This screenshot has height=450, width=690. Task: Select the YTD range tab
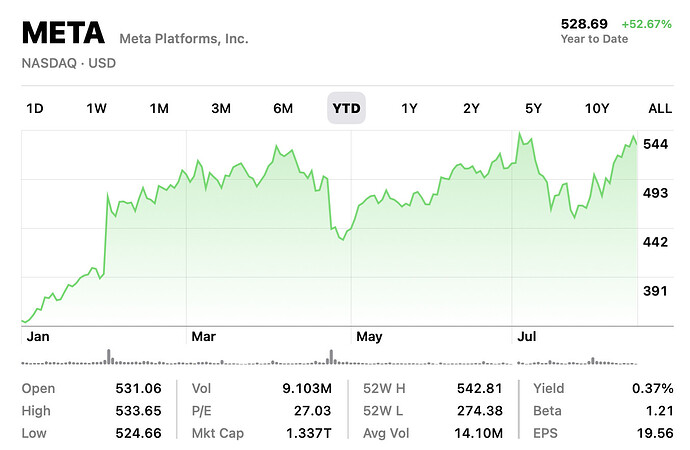[347, 108]
